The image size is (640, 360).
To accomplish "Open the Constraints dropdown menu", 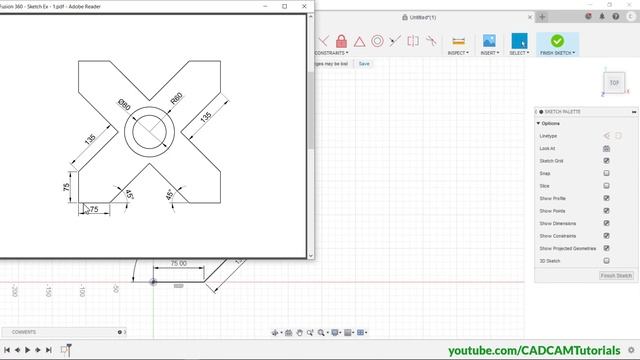I will tap(332, 53).
